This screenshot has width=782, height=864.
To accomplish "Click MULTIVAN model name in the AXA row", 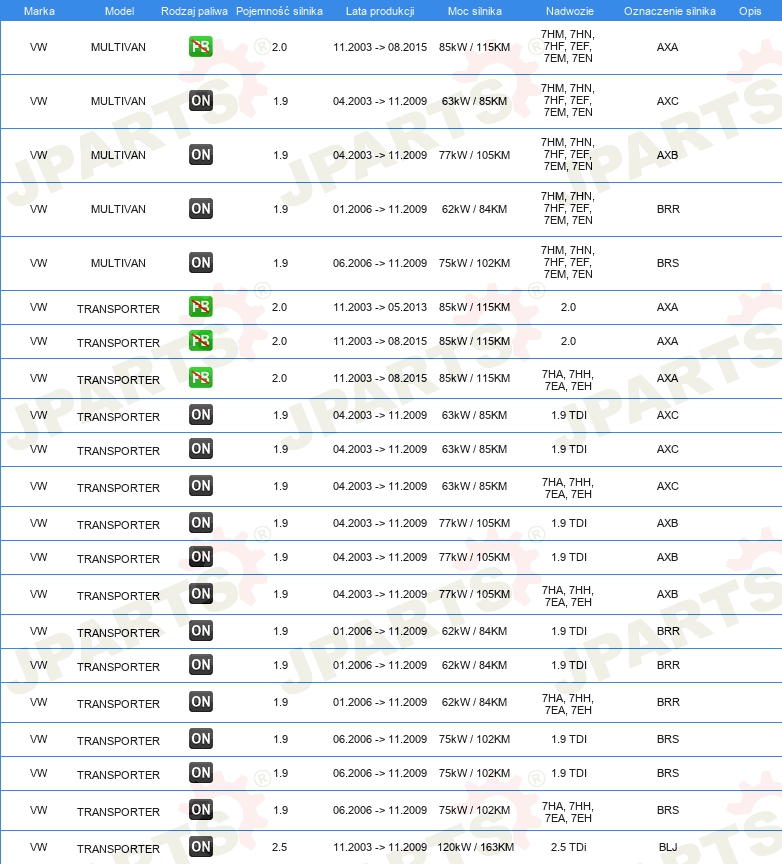I will click(118, 47).
